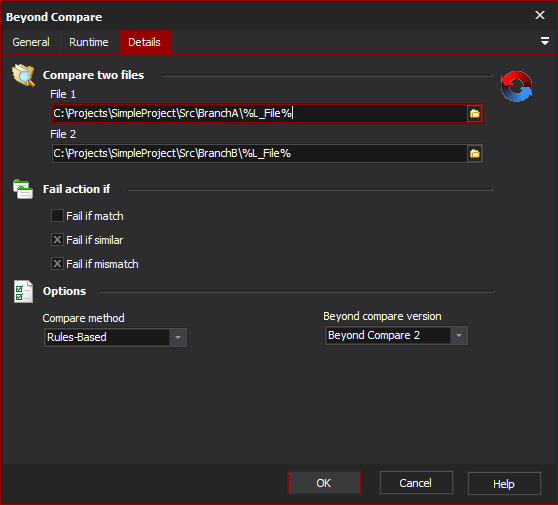Open the tab overflow menu icon
This screenshot has height=505, width=558.
544,41
